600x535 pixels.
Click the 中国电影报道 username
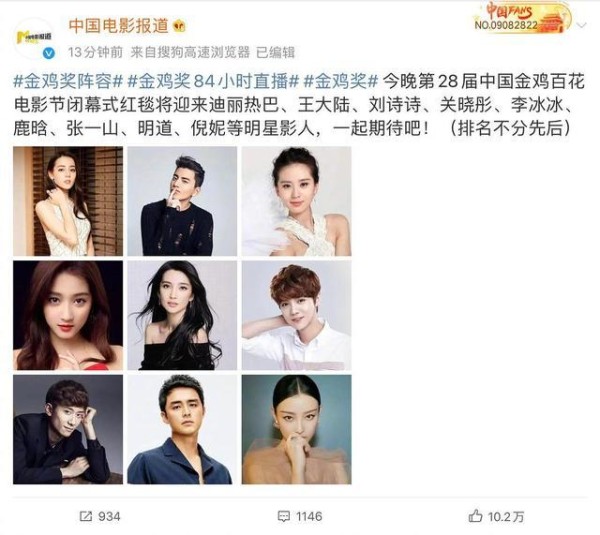click(119, 26)
